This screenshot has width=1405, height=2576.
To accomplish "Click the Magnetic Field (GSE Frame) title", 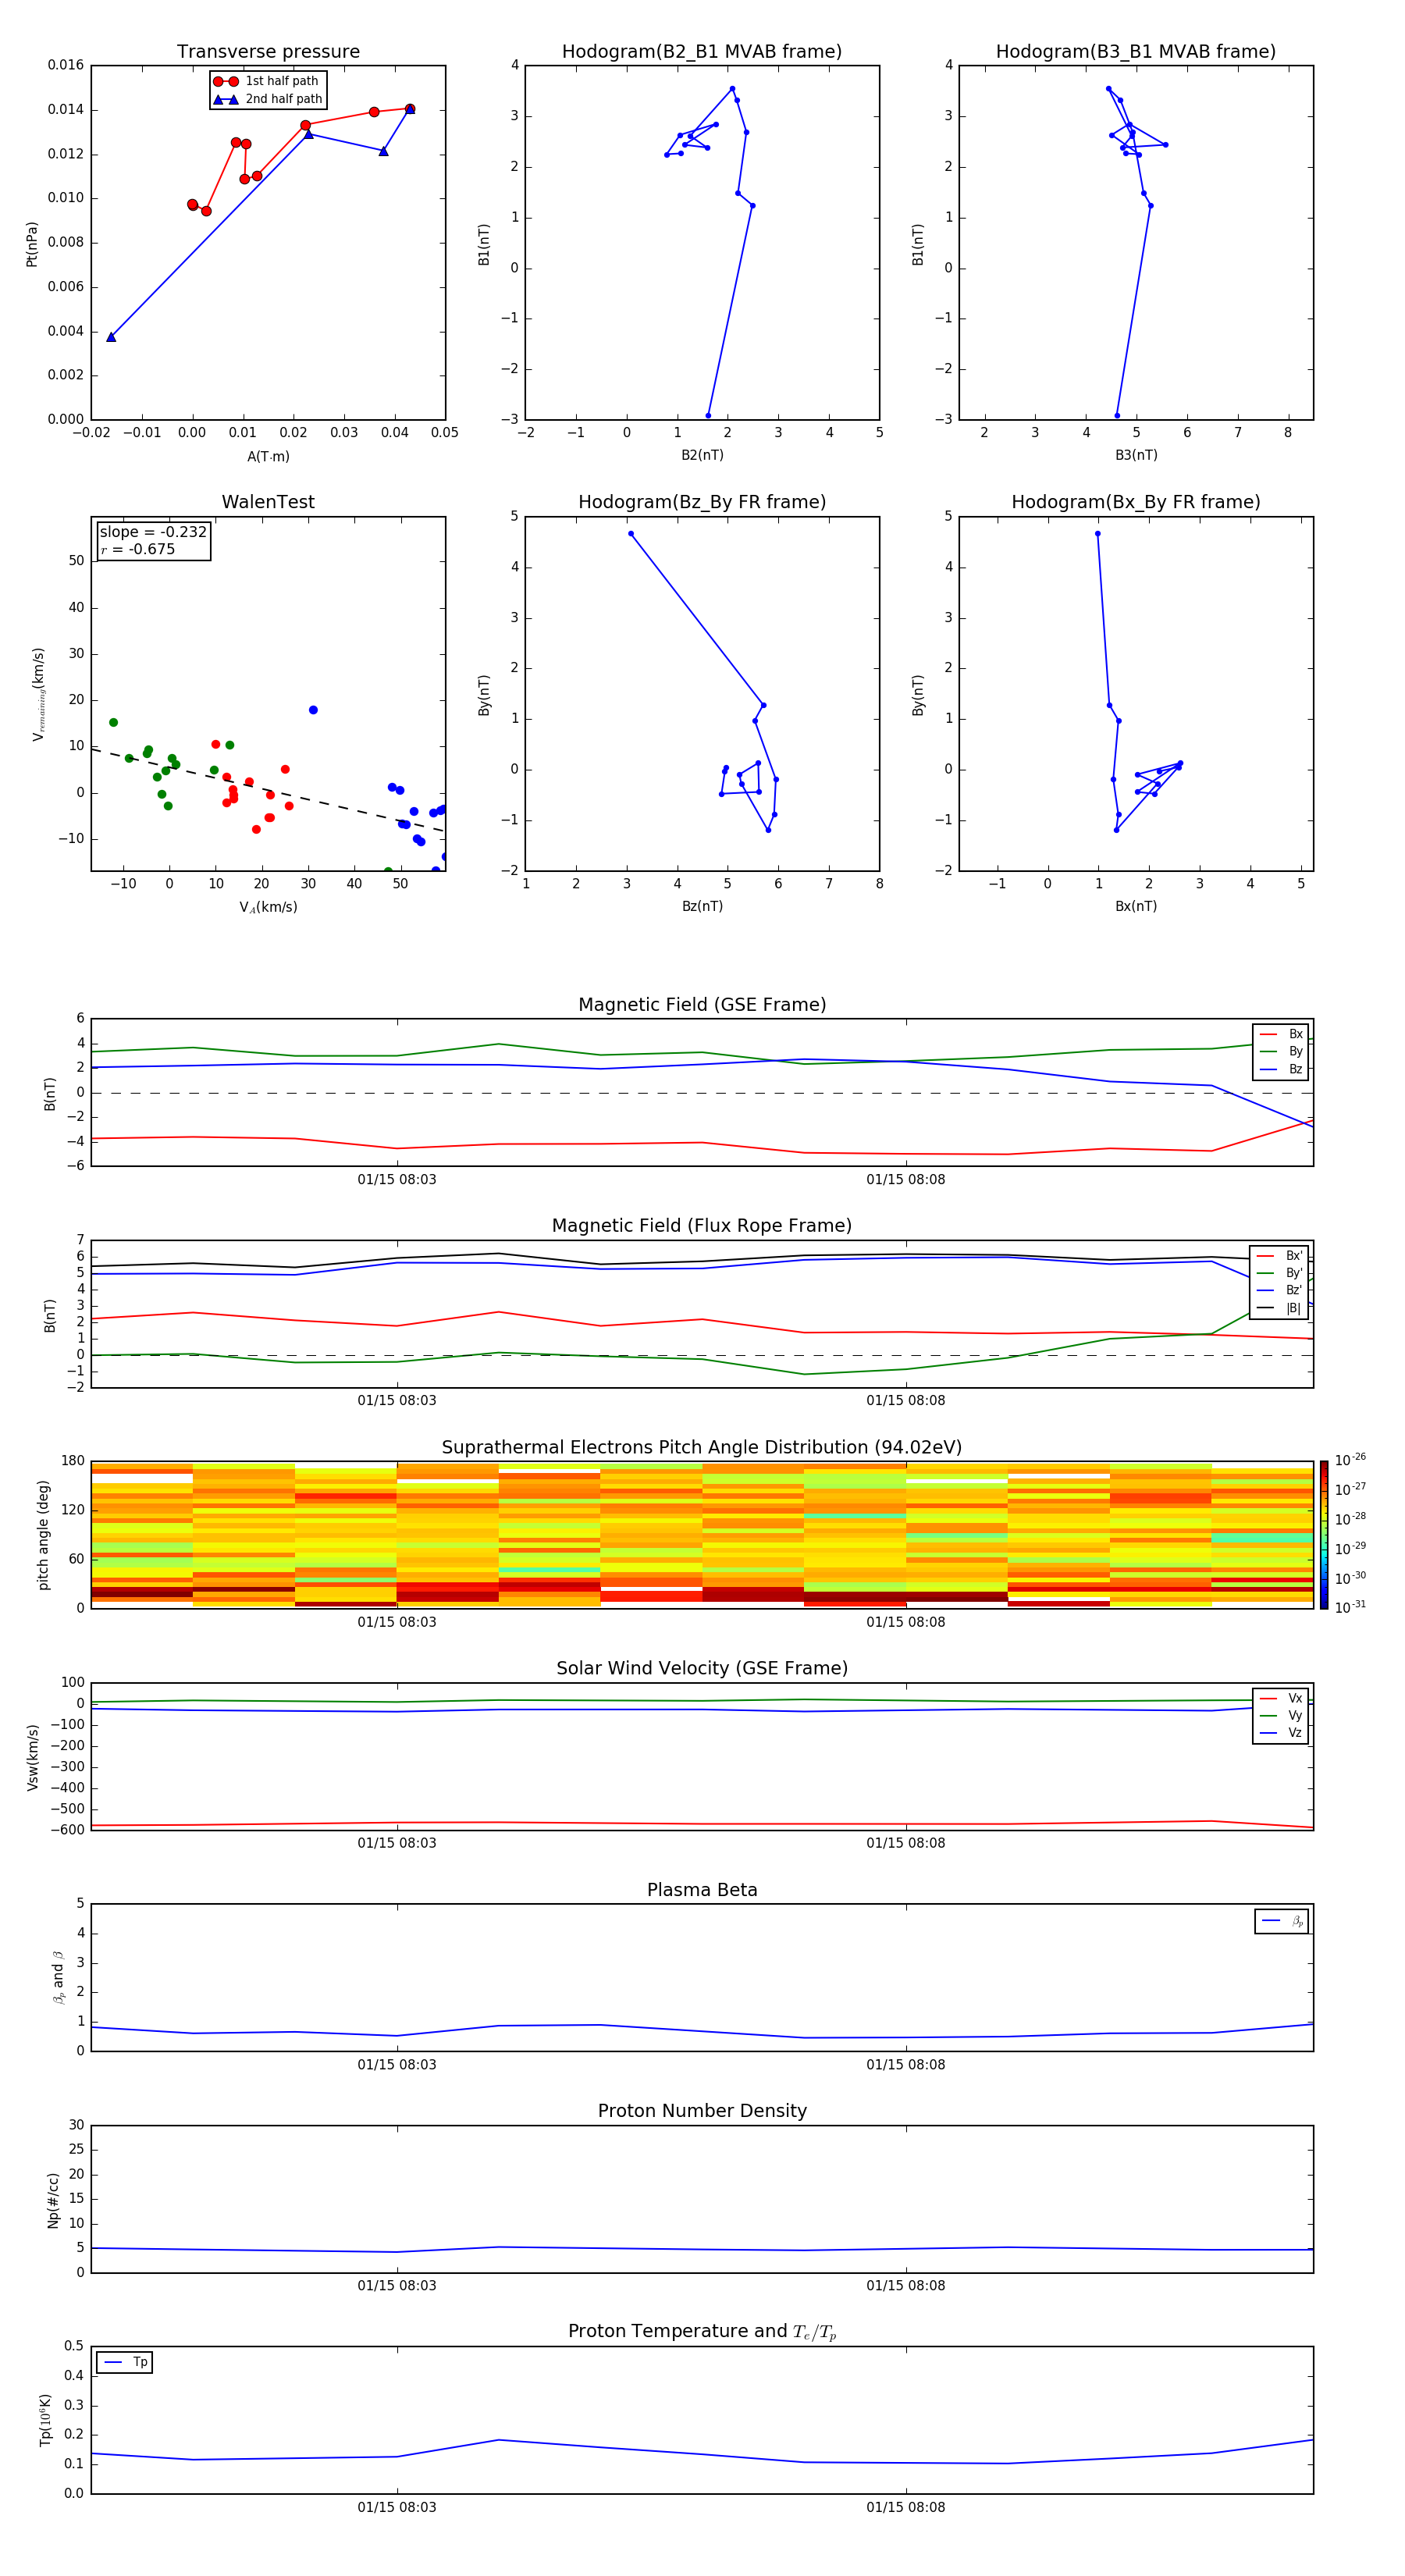I will tap(702, 1005).
